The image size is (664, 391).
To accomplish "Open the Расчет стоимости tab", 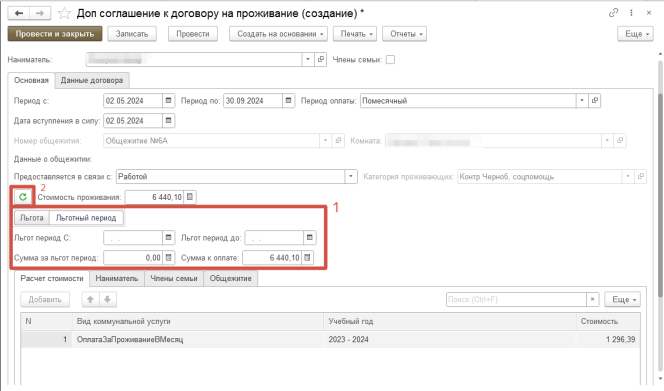I will [x=52, y=278].
